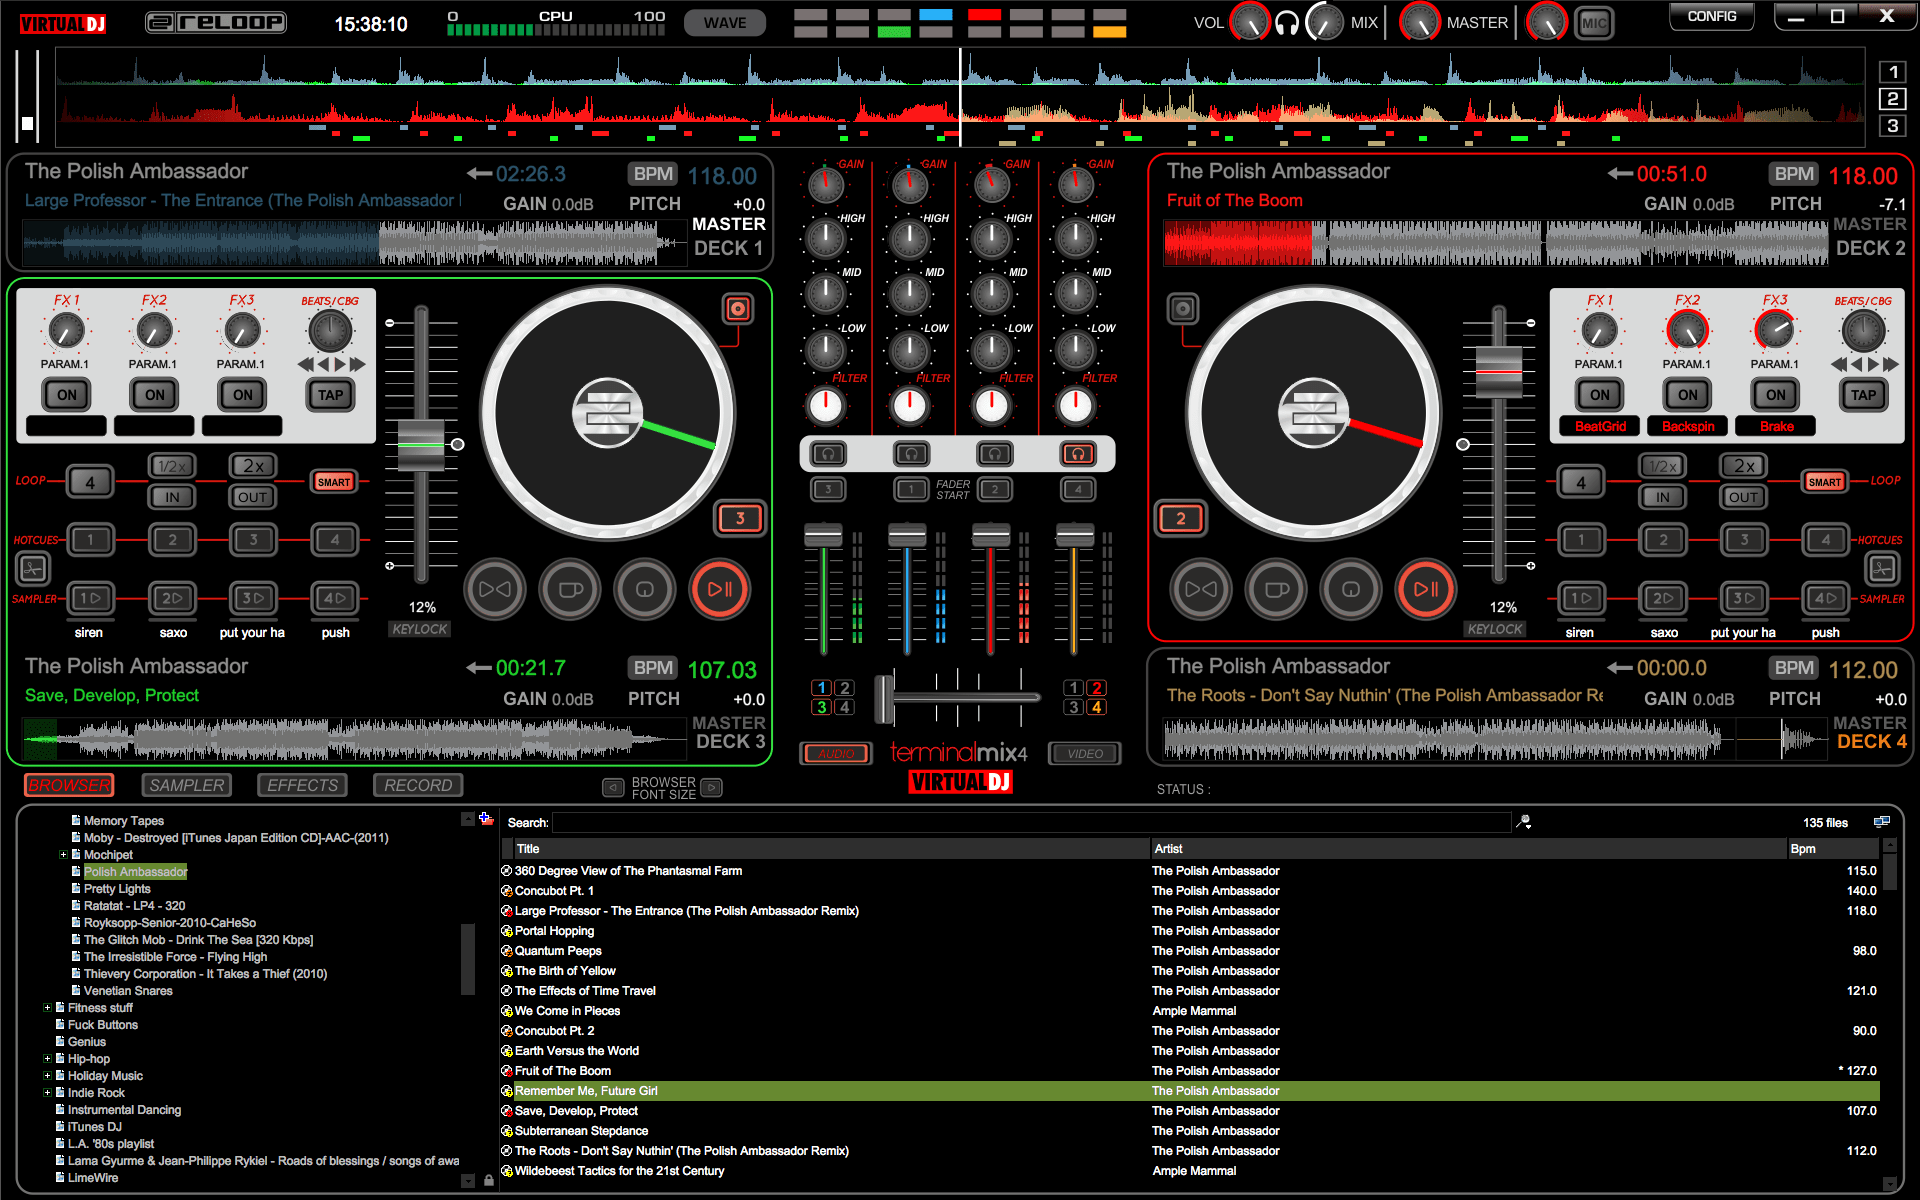Open the EFFECTS tab
1920x1200 pixels.
[302, 785]
